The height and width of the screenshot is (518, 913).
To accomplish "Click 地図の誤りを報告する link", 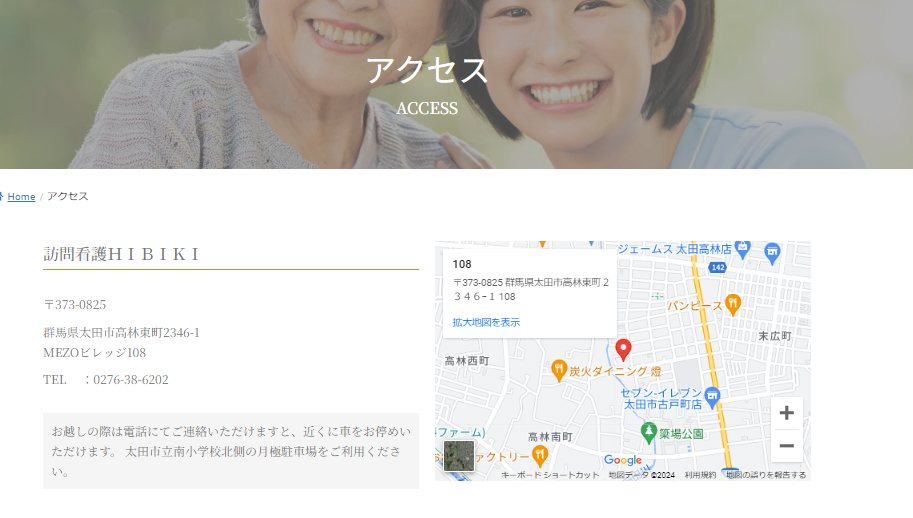I will pos(766,475).
